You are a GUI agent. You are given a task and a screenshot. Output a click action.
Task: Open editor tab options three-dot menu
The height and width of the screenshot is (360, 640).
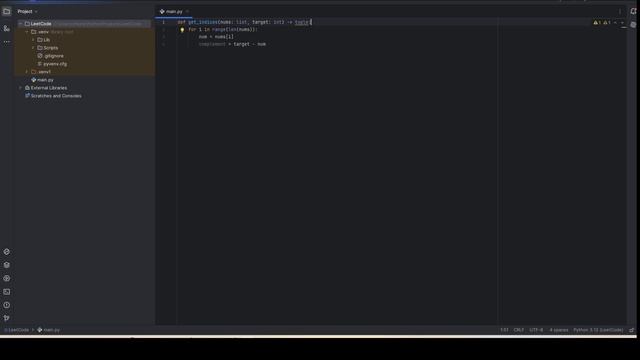(620, 11)
